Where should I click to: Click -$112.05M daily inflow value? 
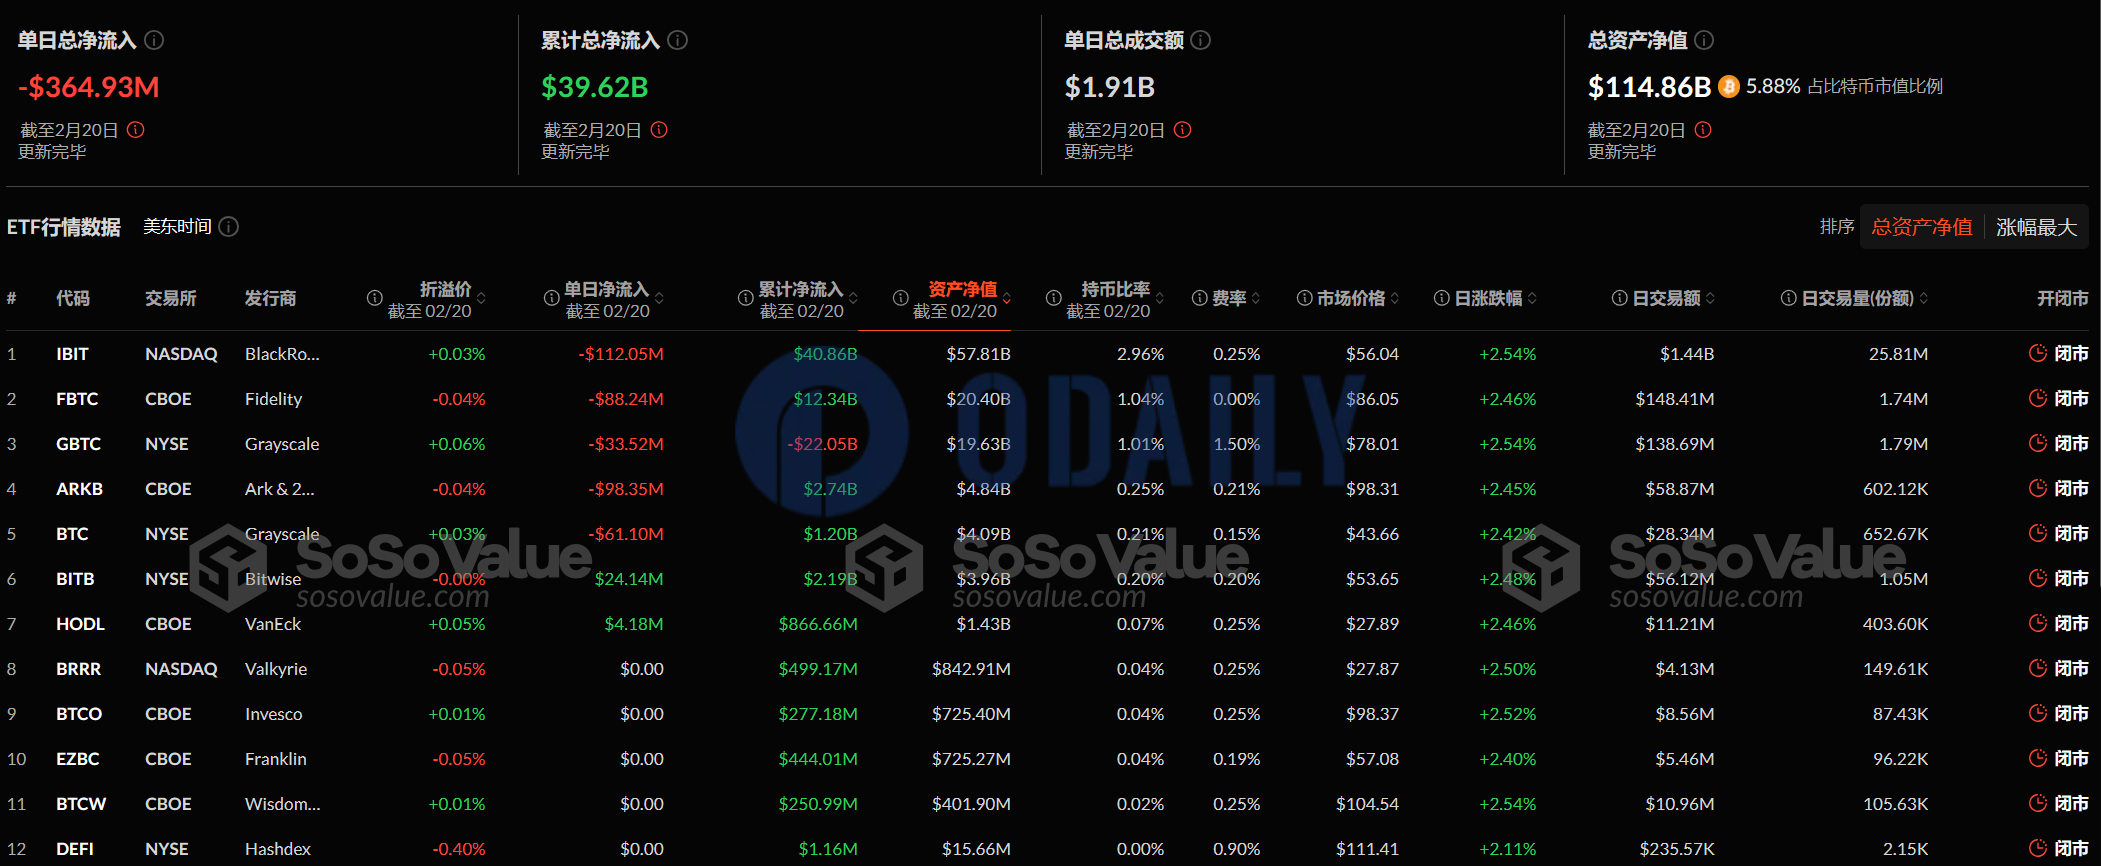coord(621,354)
